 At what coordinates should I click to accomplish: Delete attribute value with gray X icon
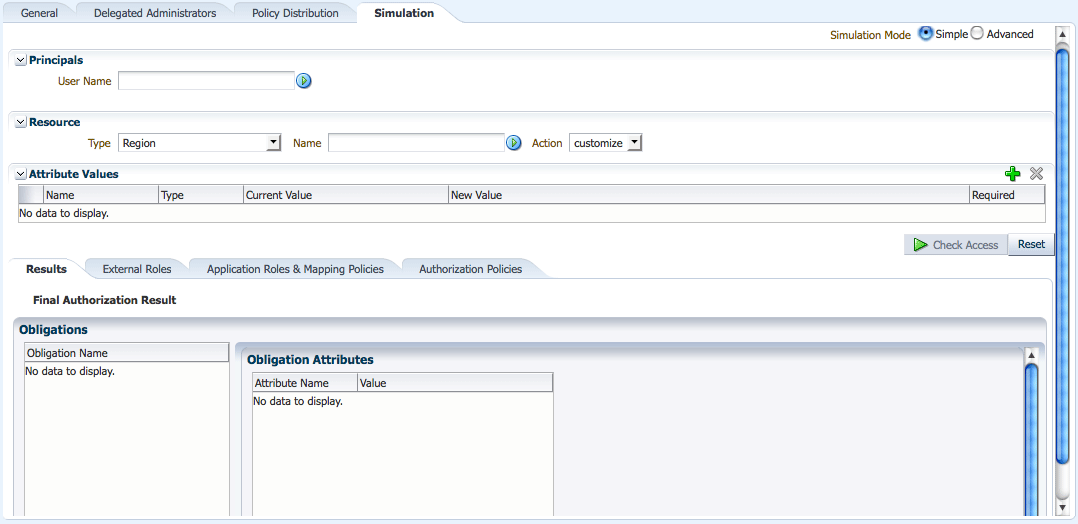click(1036, 174)
